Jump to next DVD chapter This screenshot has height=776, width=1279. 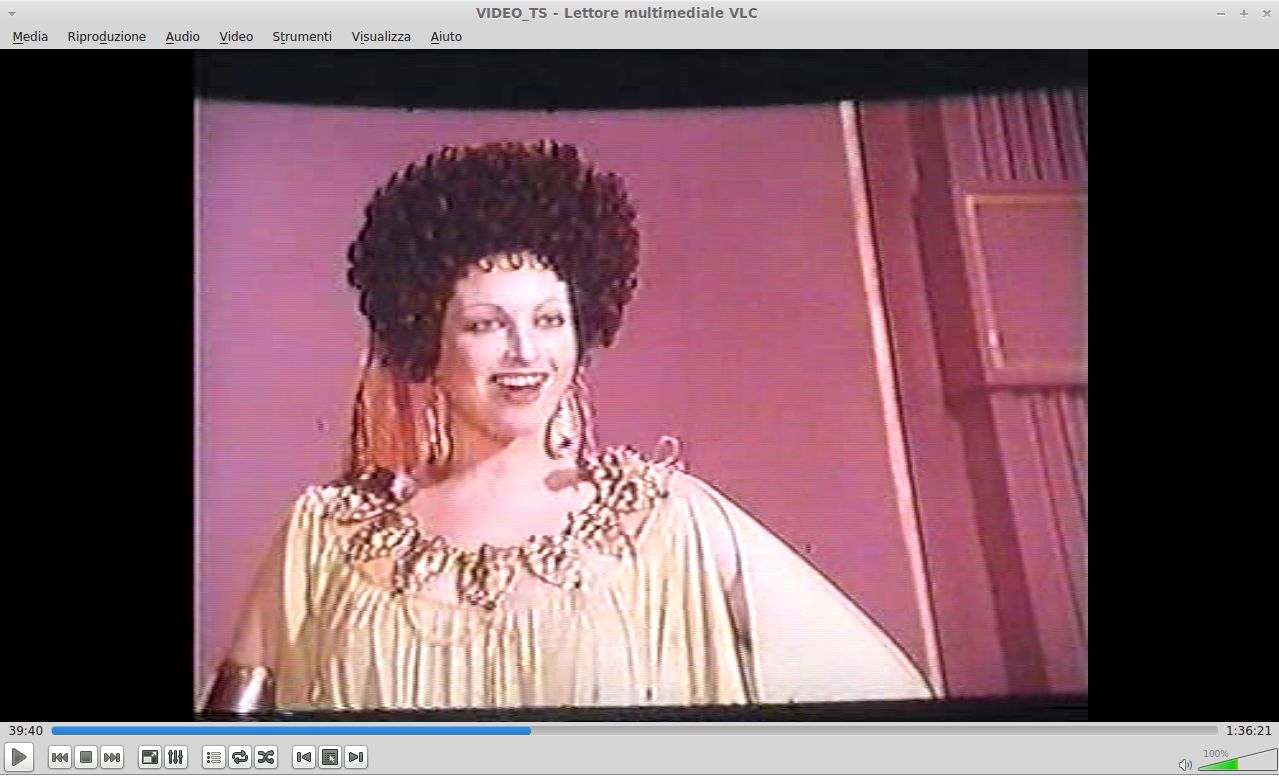[356, 758]
